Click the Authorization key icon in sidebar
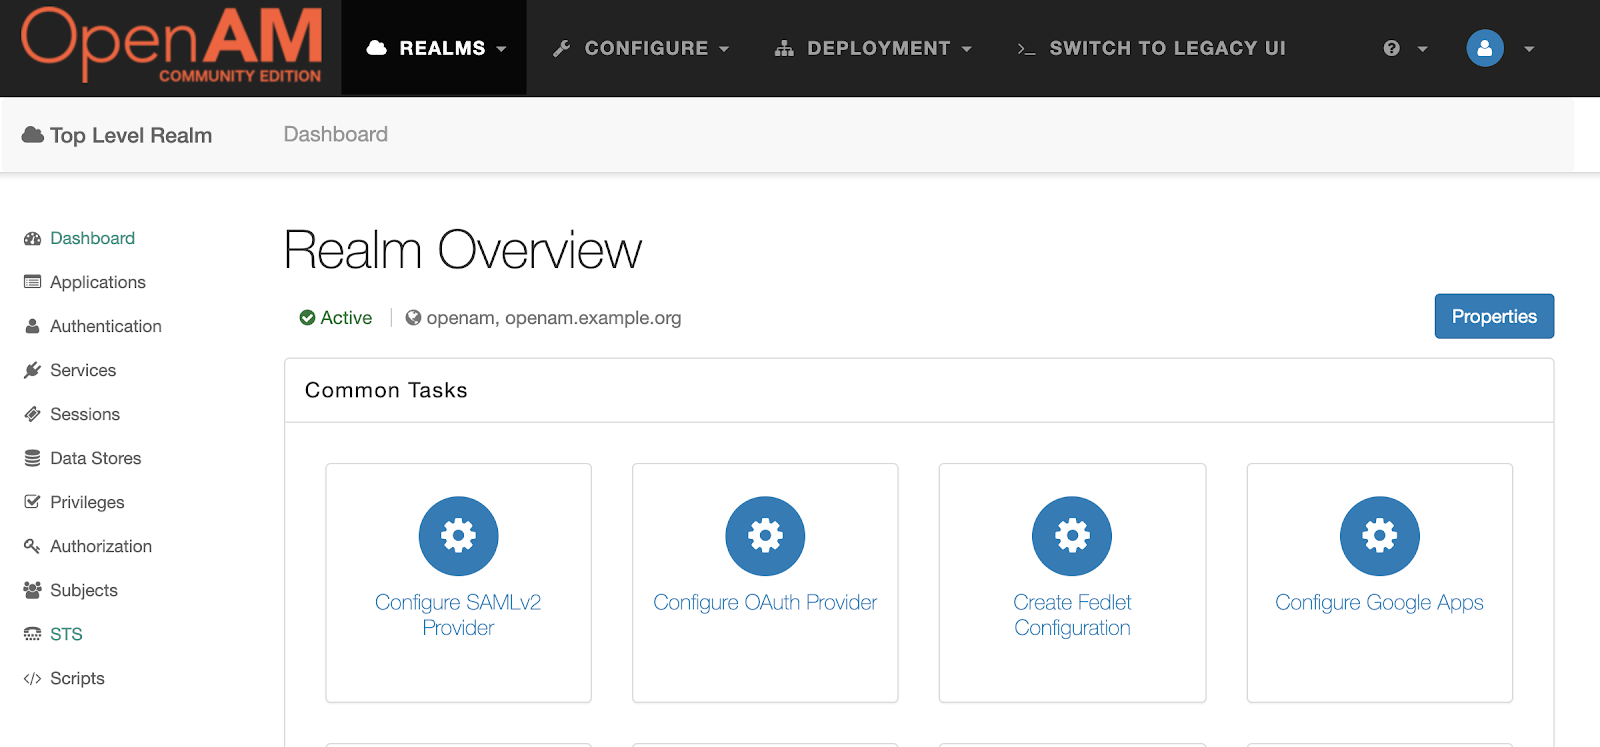1600x747 pixels. (x=32, y=546)
